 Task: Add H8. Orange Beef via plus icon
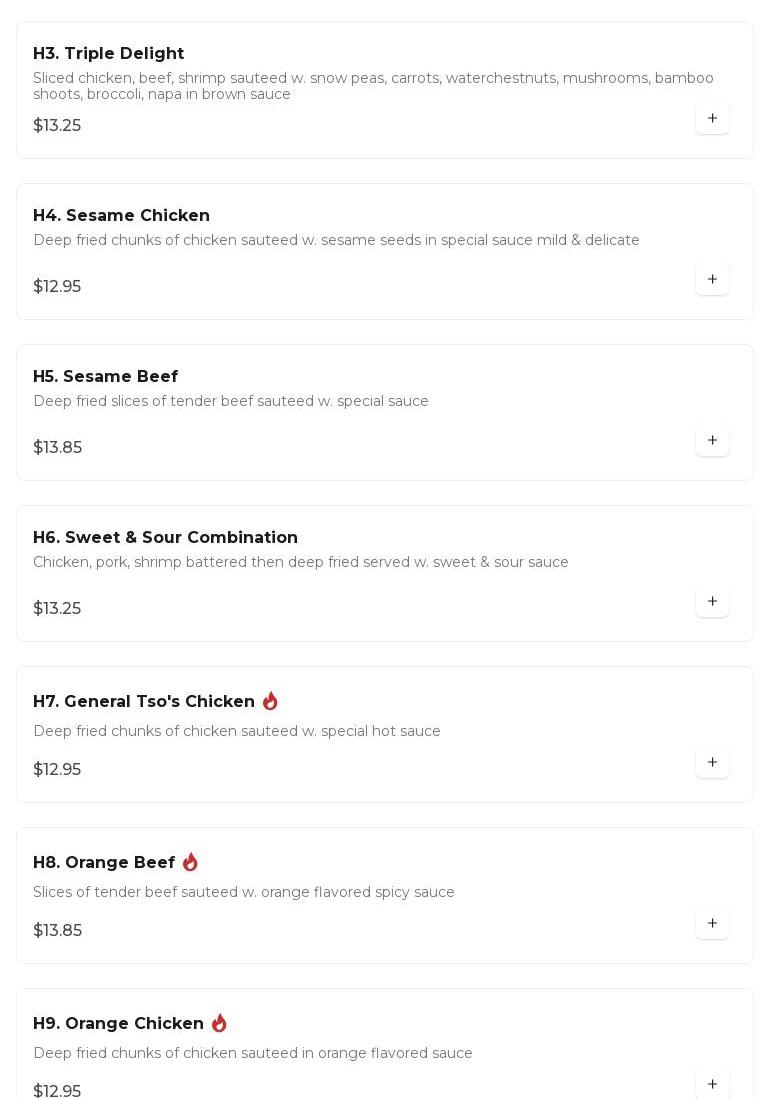712,923
